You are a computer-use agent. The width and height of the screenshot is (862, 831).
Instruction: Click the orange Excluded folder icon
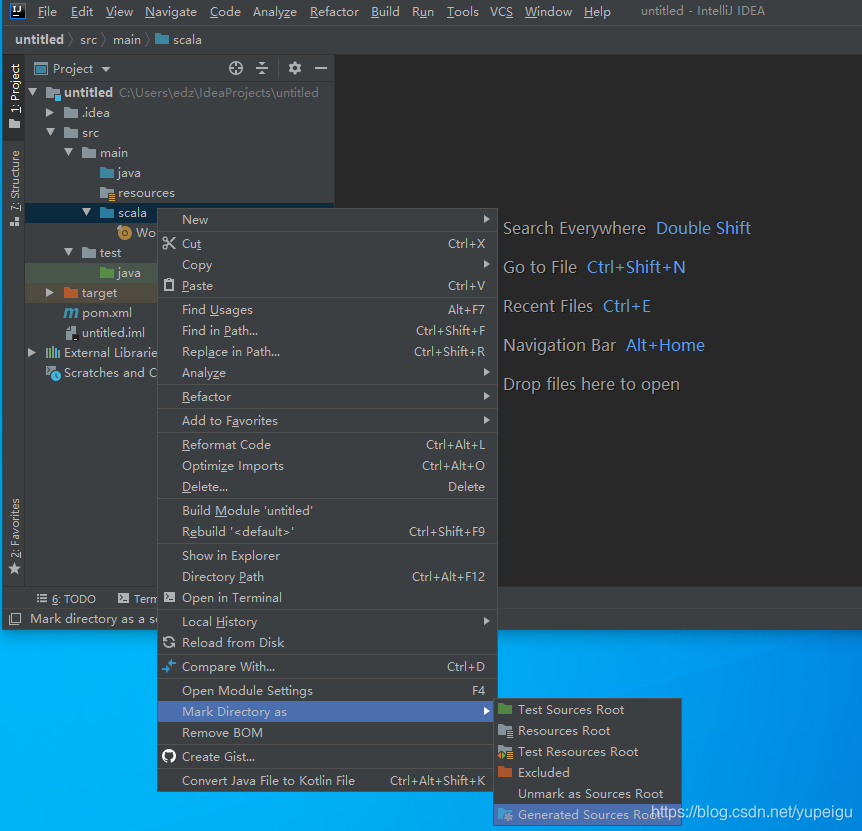click(x=505, y=772)
